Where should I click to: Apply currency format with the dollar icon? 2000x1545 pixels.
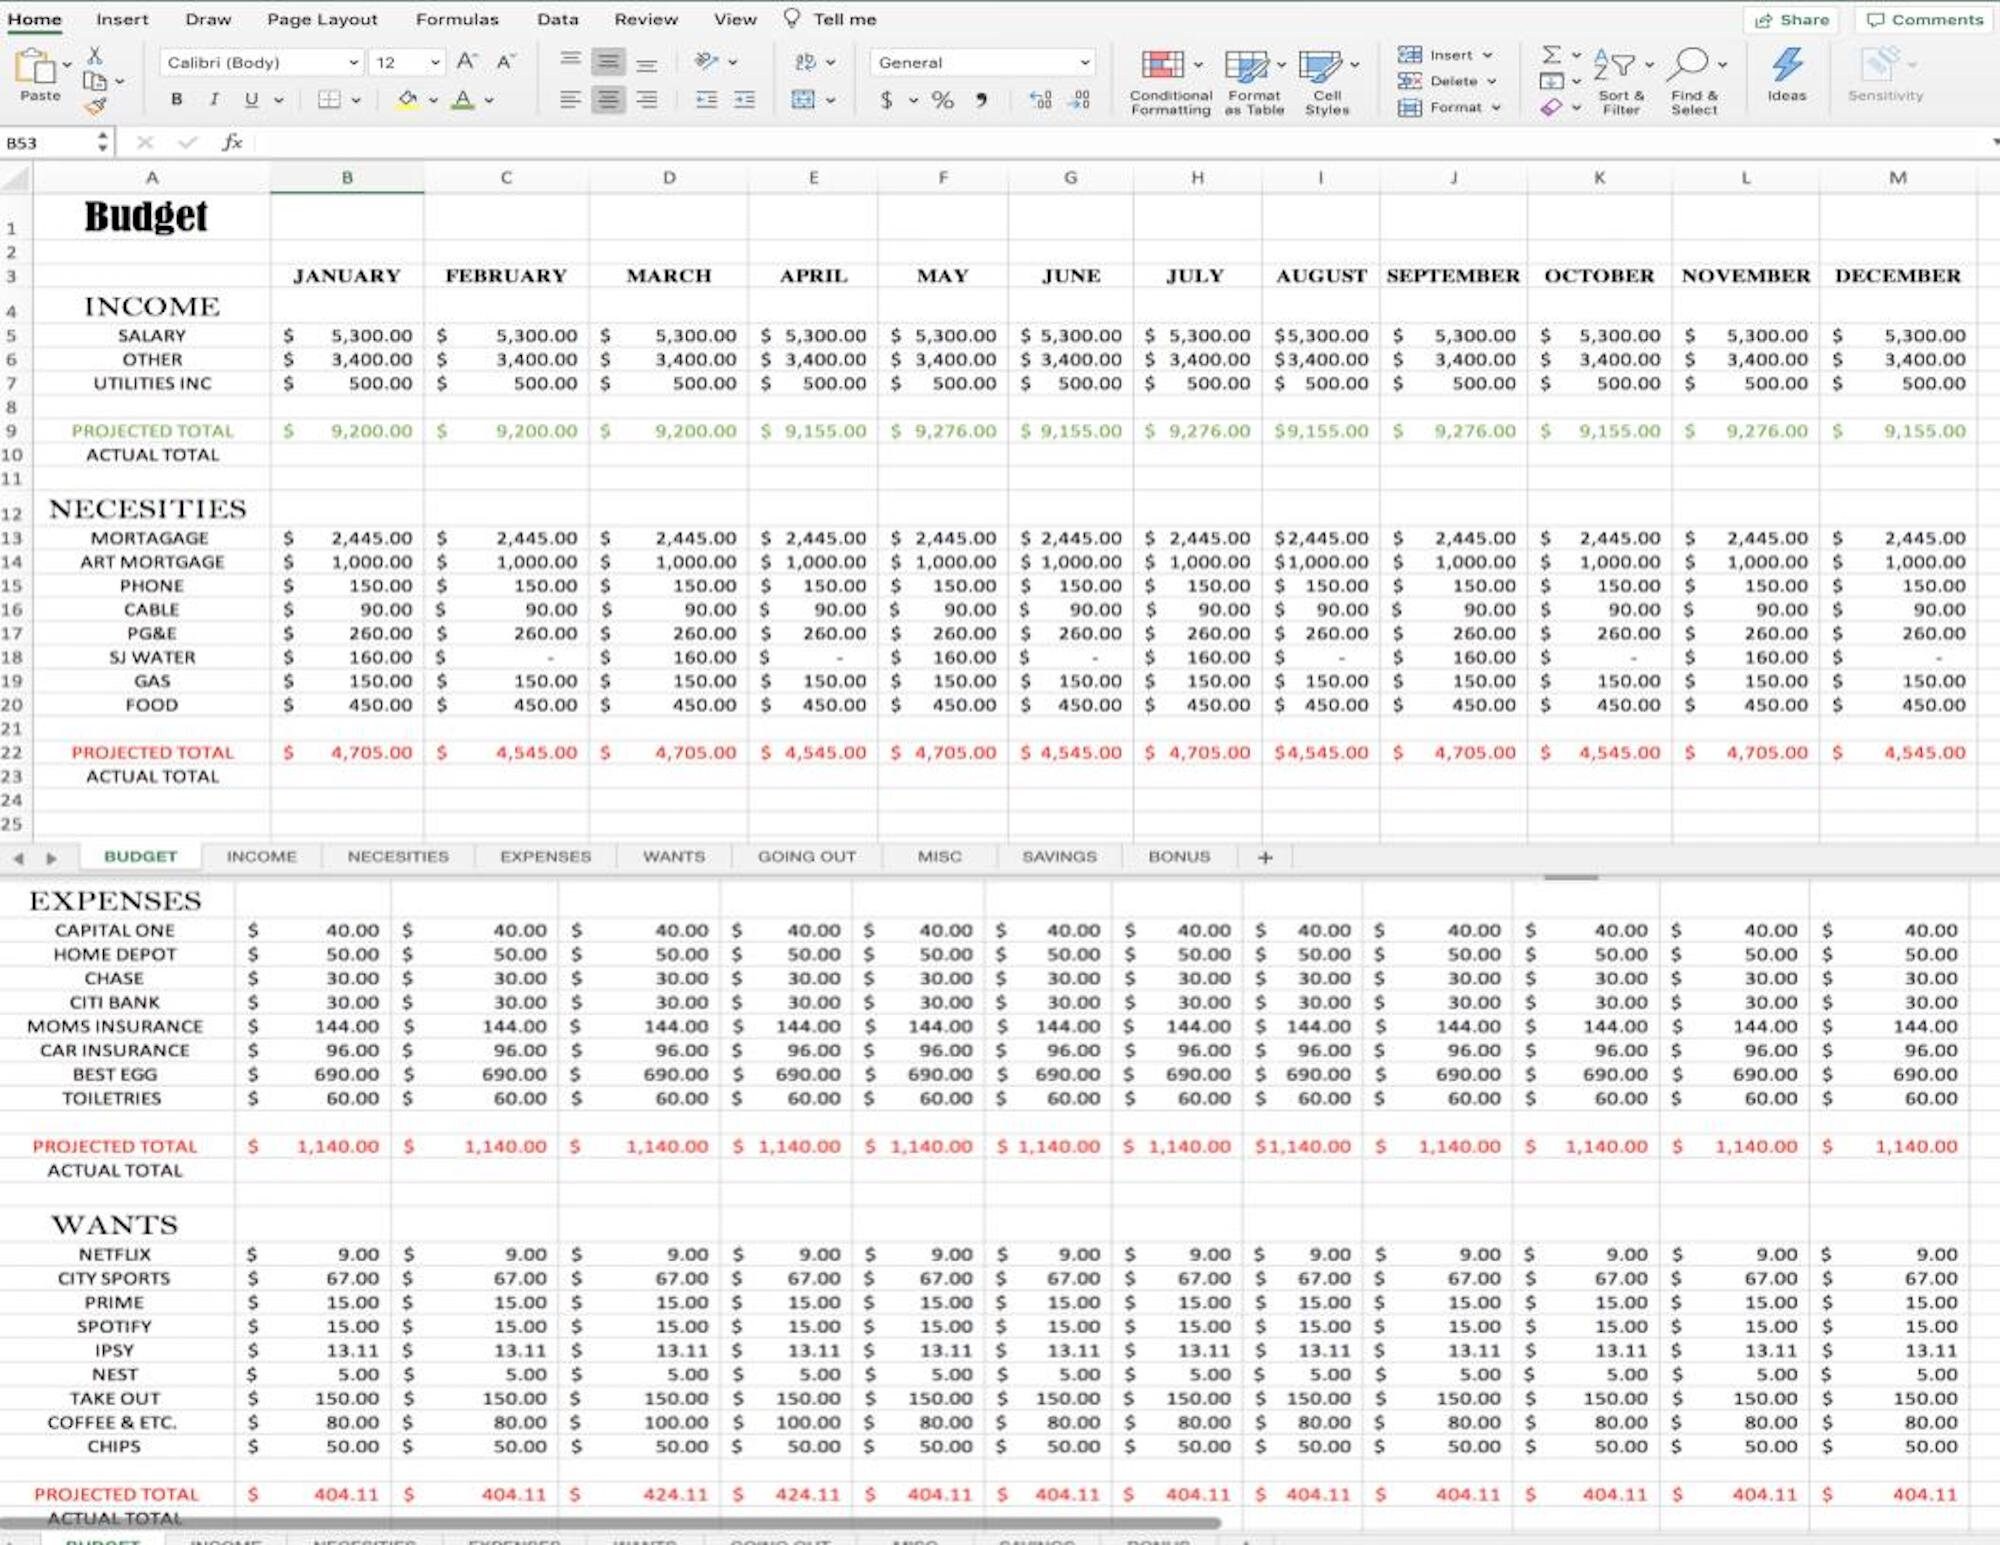click(885, 99)
